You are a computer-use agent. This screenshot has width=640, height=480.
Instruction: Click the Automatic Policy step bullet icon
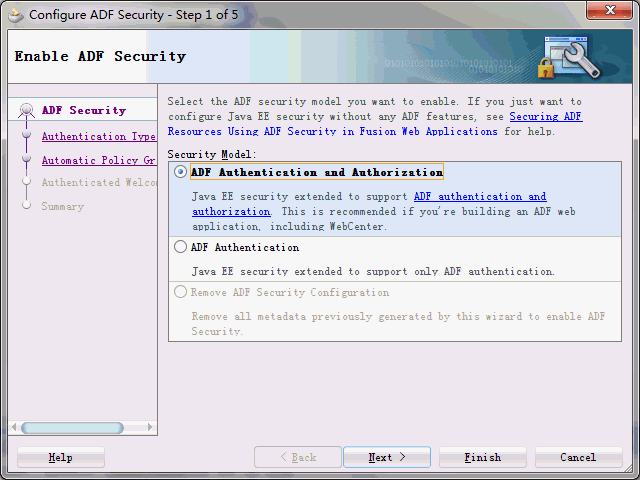pyautogui.click(x=27, y=158)
